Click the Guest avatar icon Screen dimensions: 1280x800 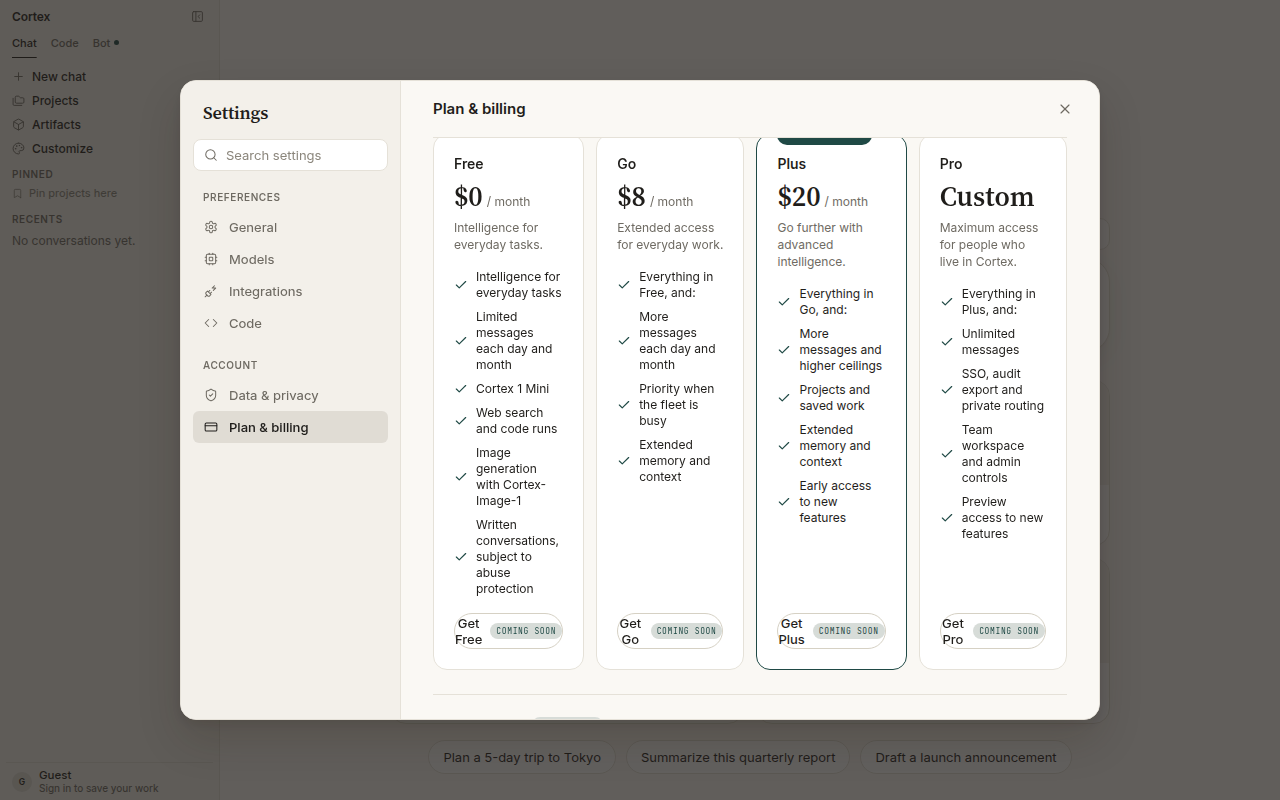(x=21, y=781)
